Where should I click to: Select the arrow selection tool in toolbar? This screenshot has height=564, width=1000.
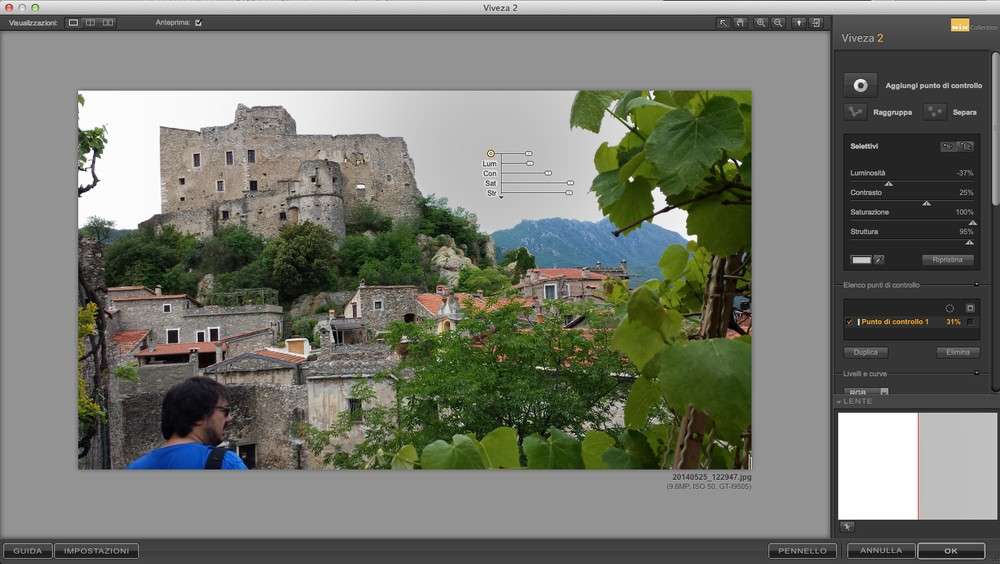[x=723, y=22]
